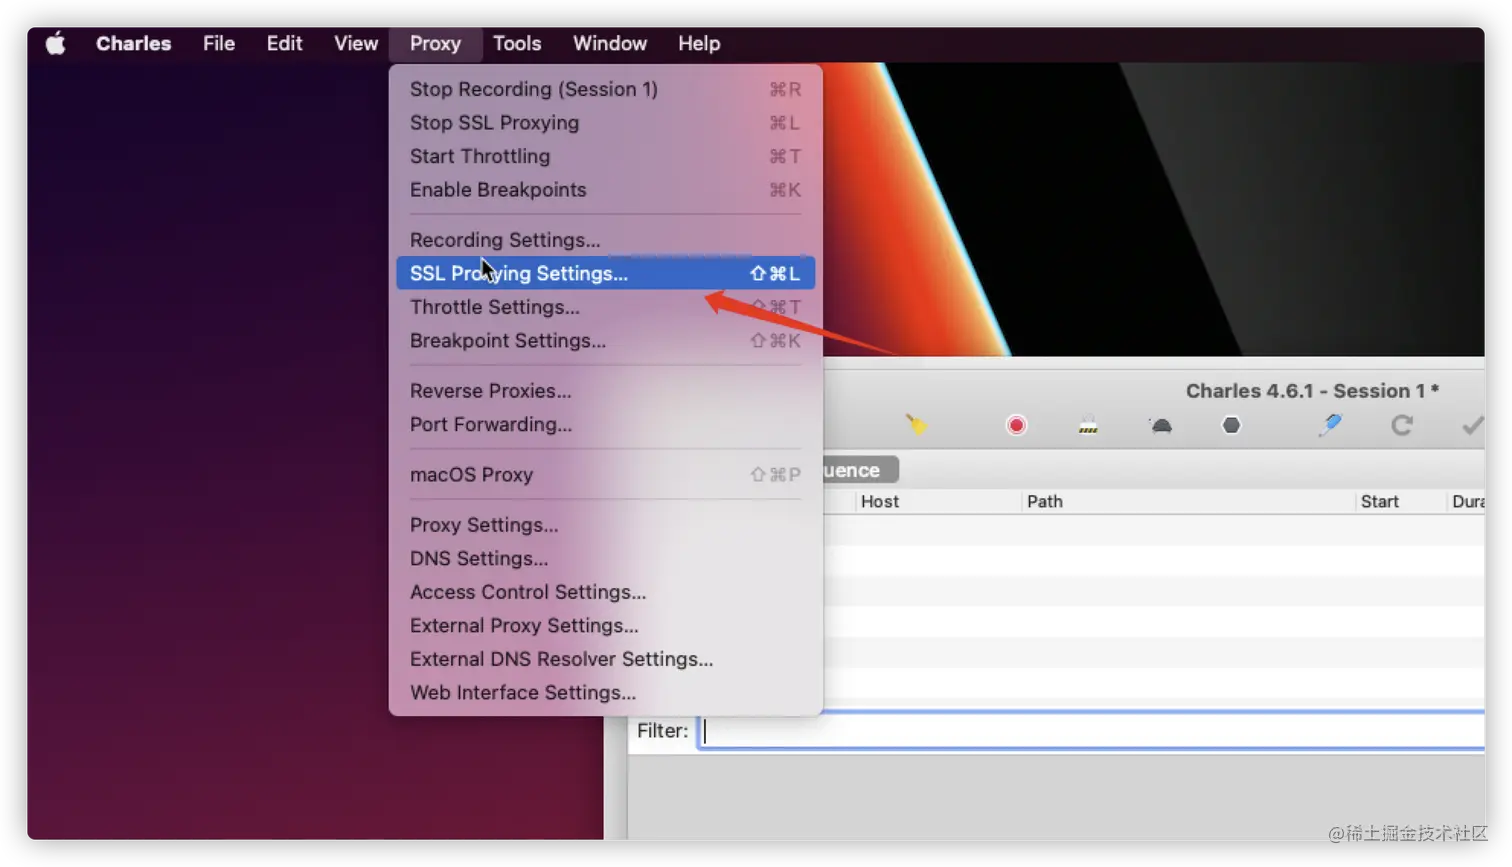This screenshot has height=867, width=1512.
Task: Click the checkmark validate icon
Action: pyautogui.click(x=1472, y=425)
